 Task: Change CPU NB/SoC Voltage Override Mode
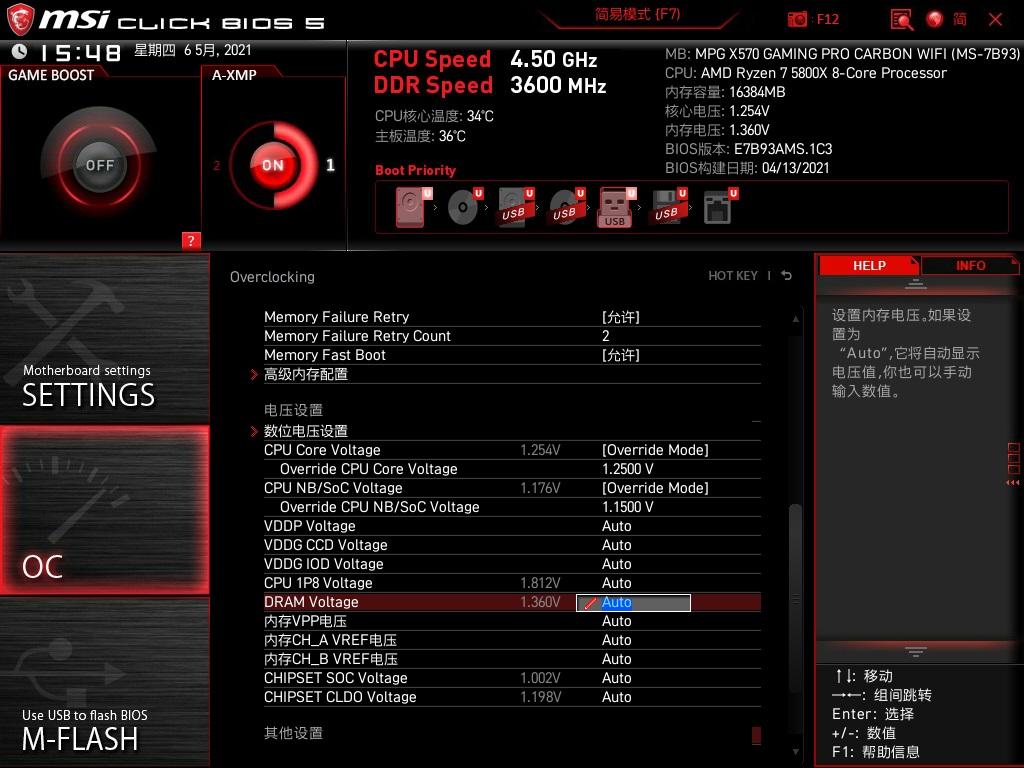(x=655, y=488)
